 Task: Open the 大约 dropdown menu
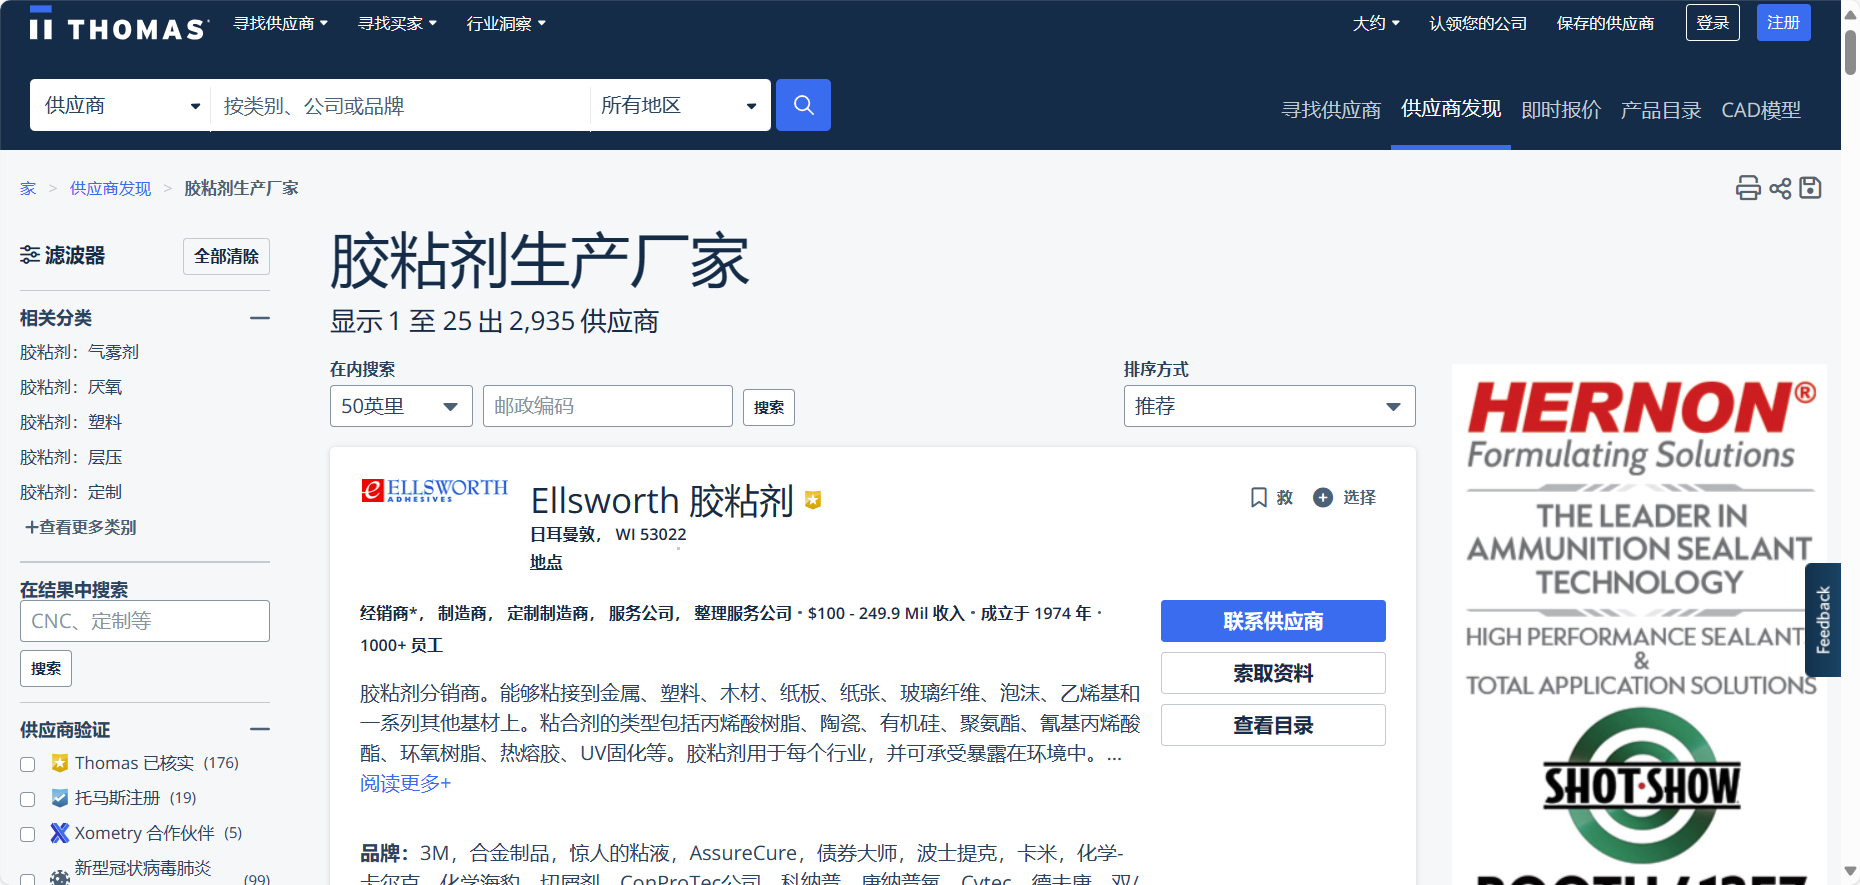tap(1376, 23)
